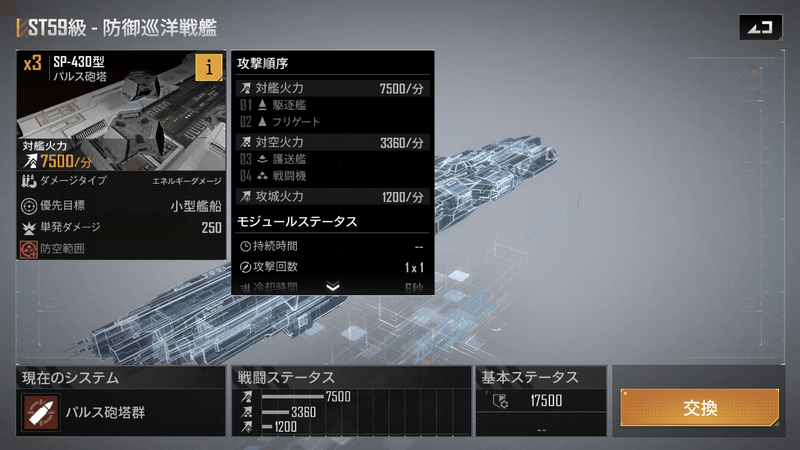
Task: Click the ダメージタイプ icon
Action: (29, 181)
